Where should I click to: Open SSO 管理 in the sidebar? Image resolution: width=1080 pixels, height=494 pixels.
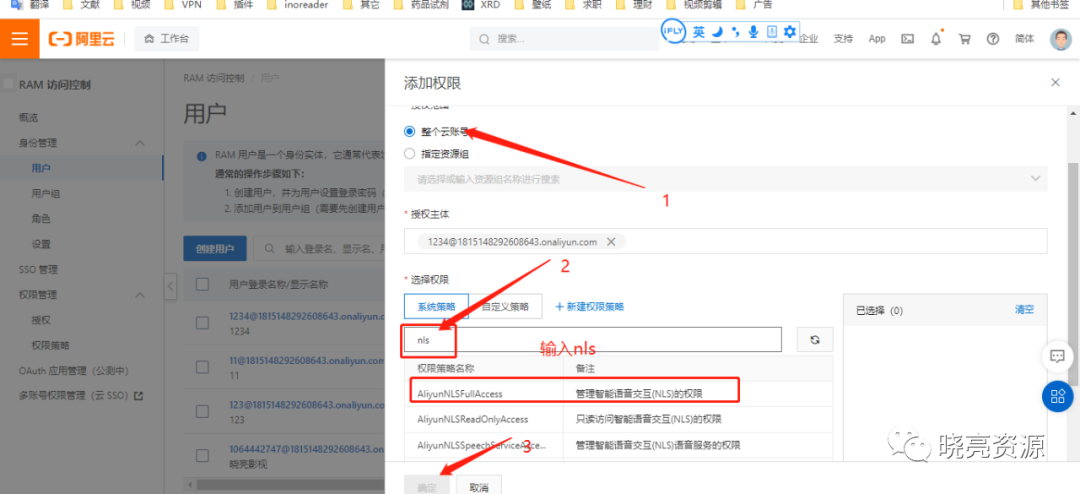(38, 269)
